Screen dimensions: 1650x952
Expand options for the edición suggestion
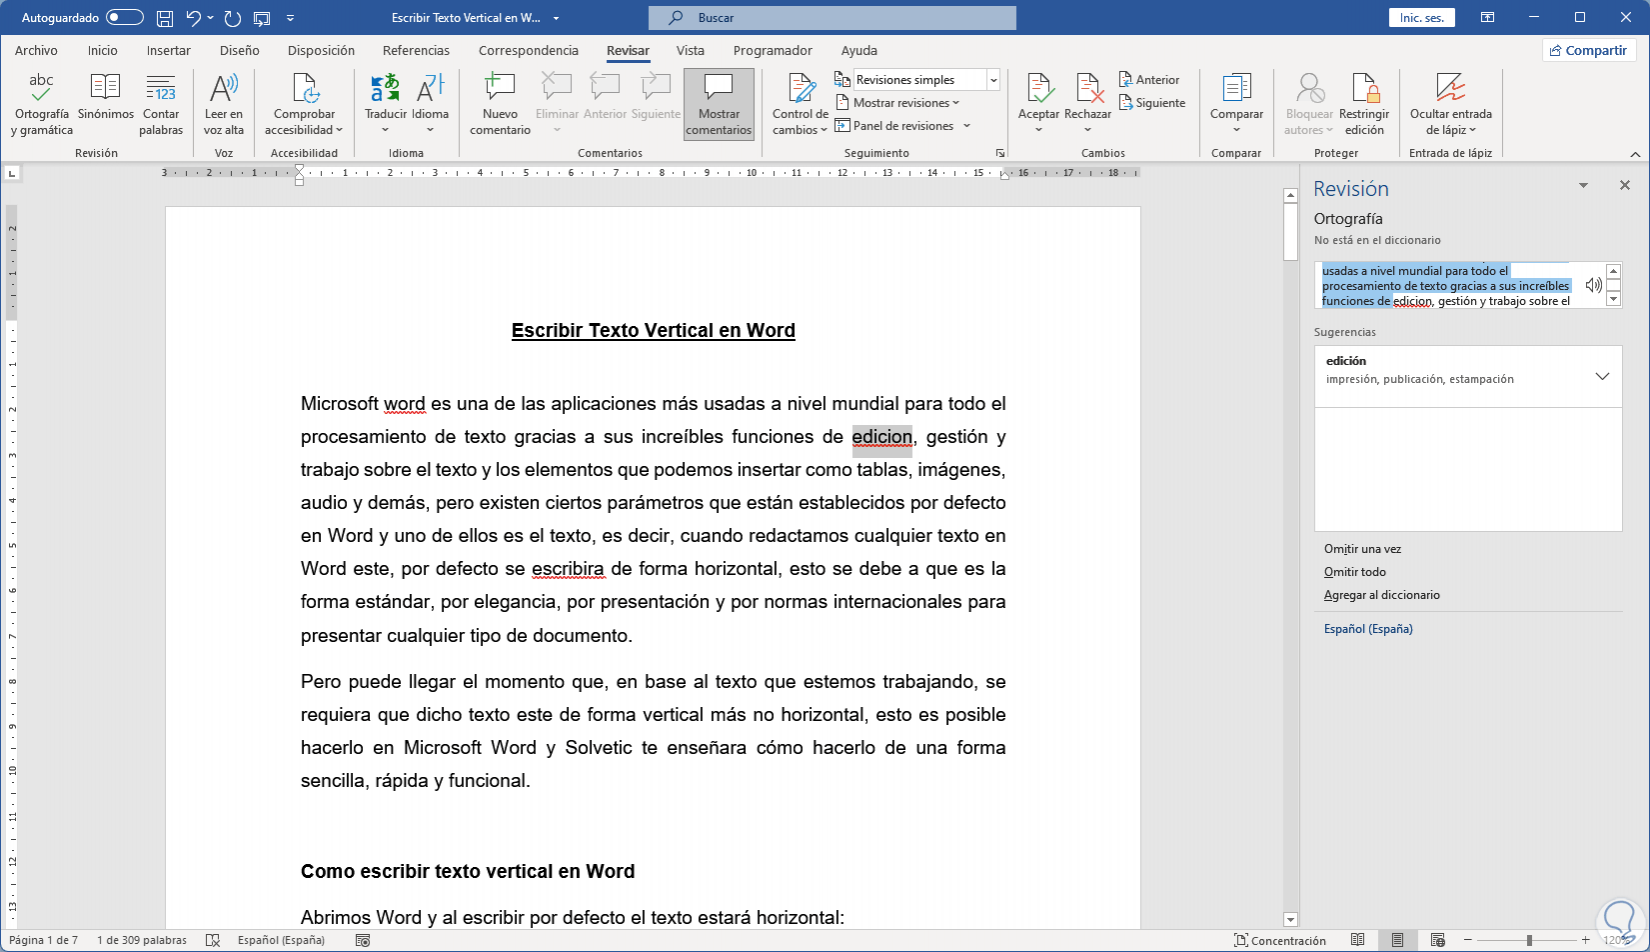1602,376
